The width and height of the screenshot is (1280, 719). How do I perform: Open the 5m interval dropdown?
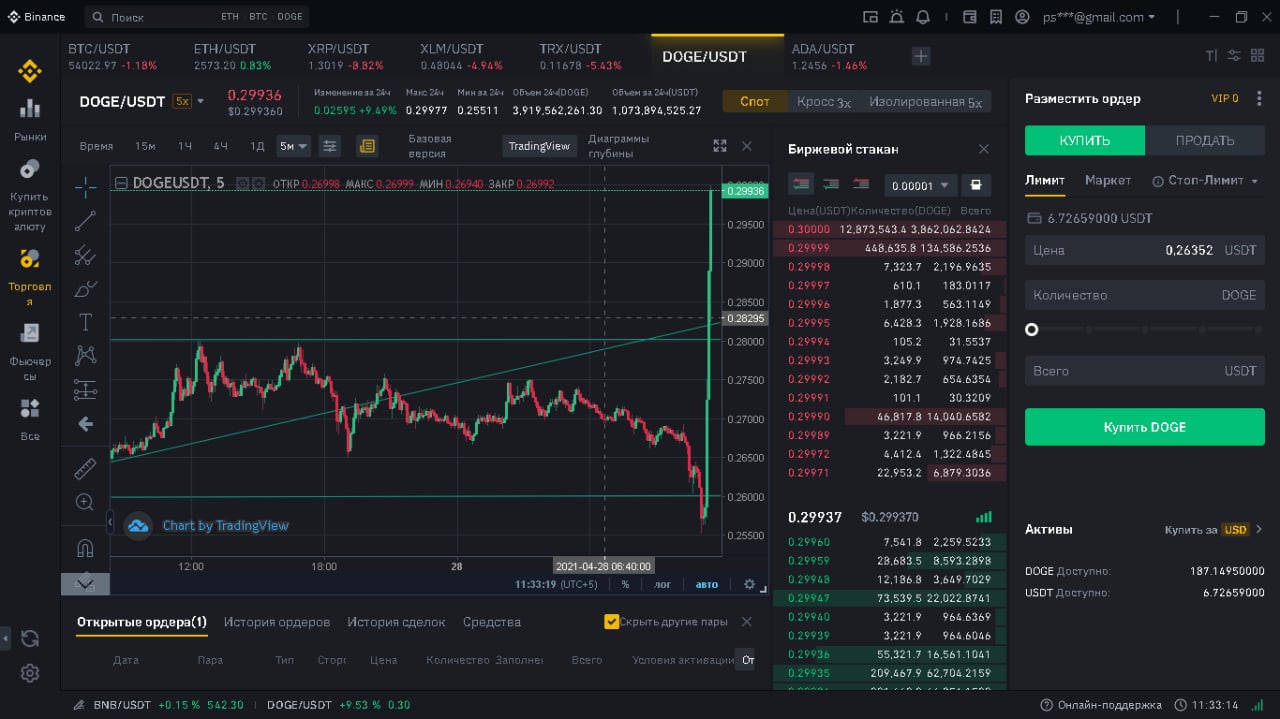[x=293, y=146]
